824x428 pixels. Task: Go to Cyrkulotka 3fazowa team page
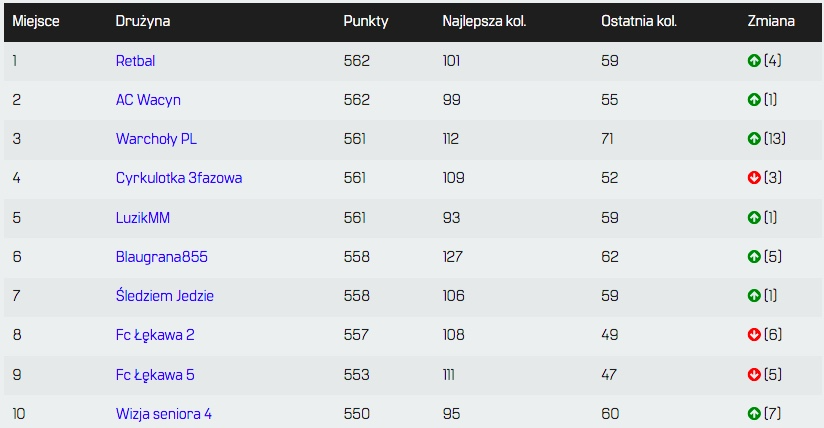coord(178,178)
